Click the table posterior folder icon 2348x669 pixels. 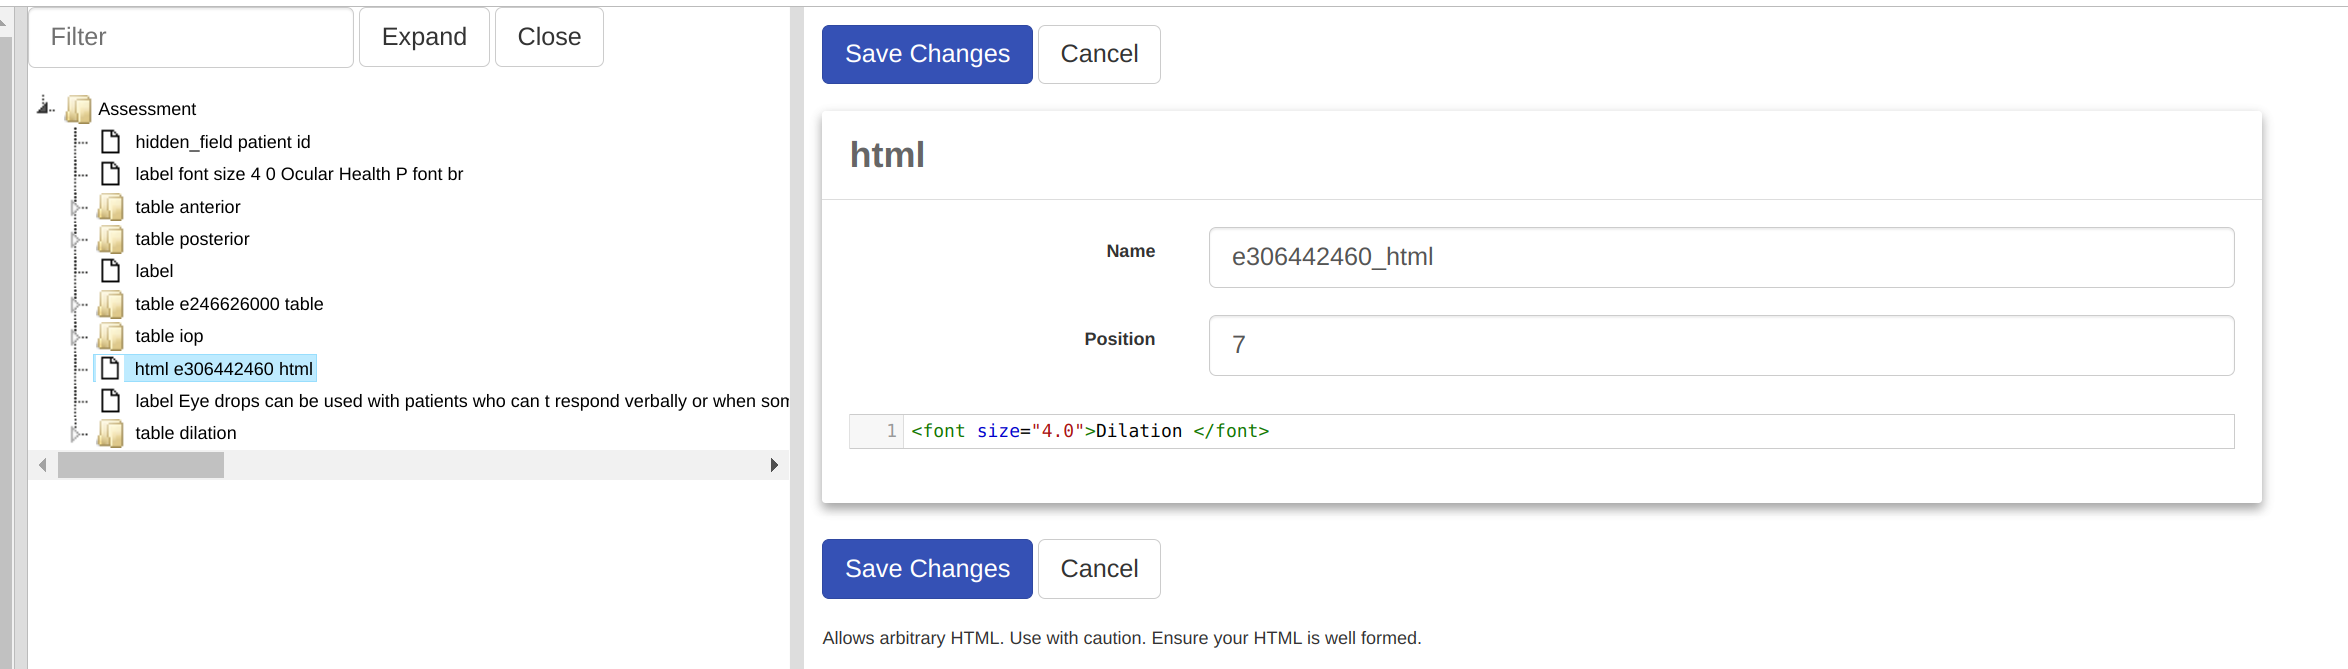pos(111,239)
